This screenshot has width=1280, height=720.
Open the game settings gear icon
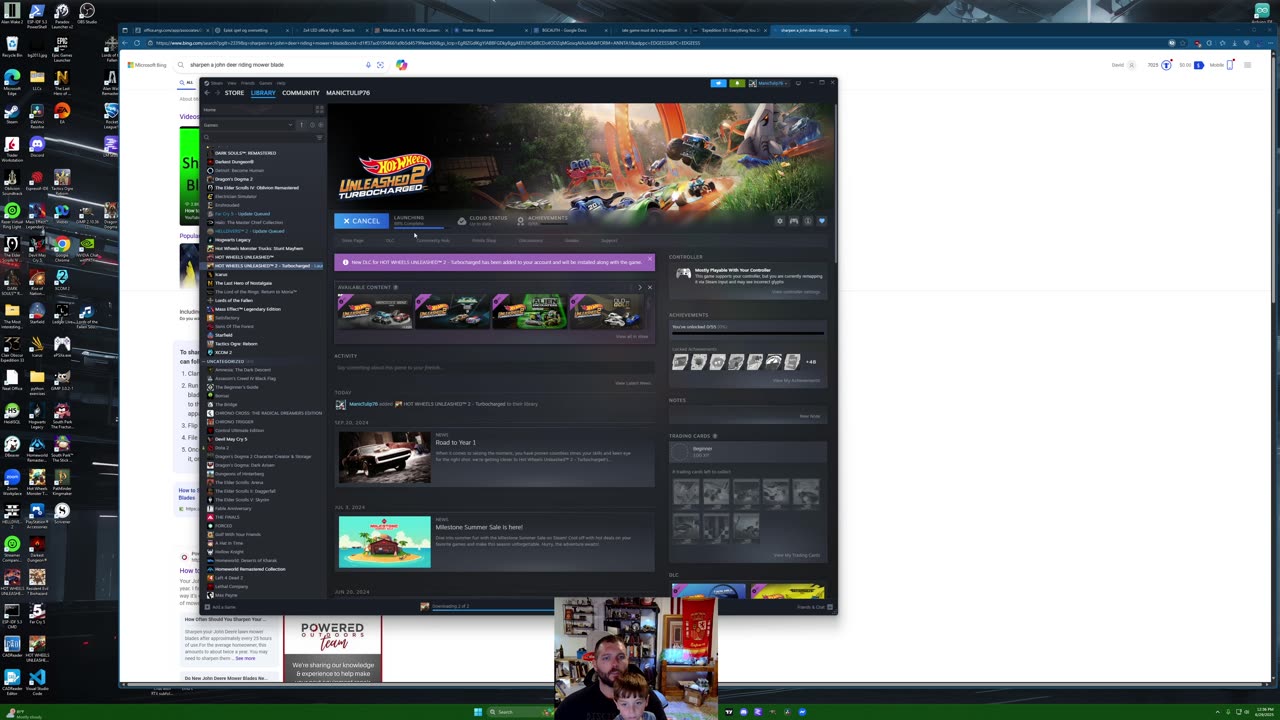coord(780,221)
